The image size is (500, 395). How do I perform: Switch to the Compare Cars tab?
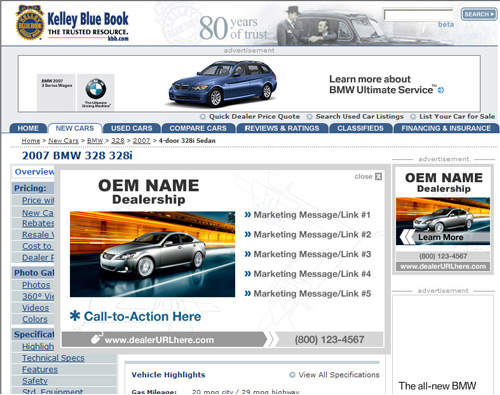(x=198, y=128)
